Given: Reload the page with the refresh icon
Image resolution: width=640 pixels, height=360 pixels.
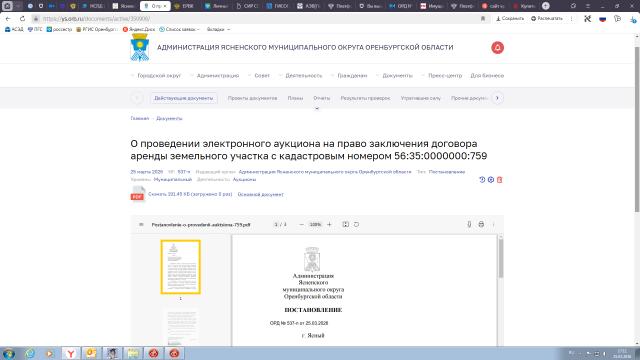Looking at the screenshot, I should pos(22,19).
